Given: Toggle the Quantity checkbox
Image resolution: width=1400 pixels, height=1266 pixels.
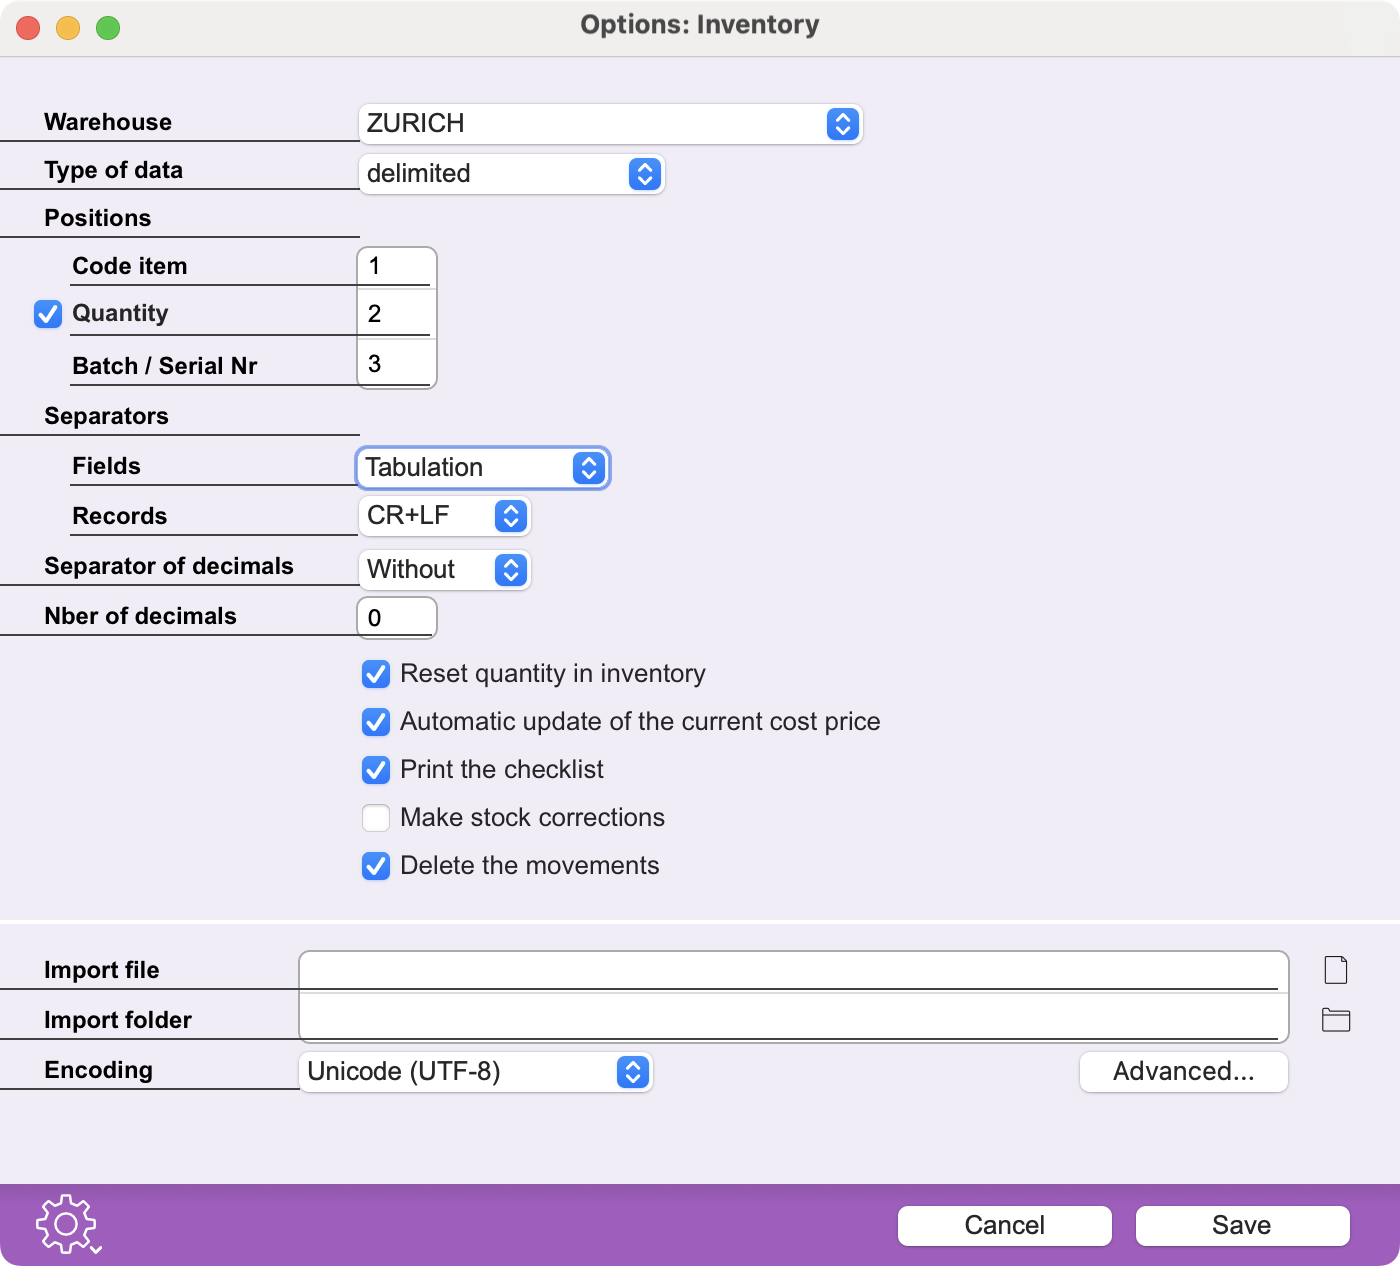Looking at the screenshot, I should (x=48, y=314).
